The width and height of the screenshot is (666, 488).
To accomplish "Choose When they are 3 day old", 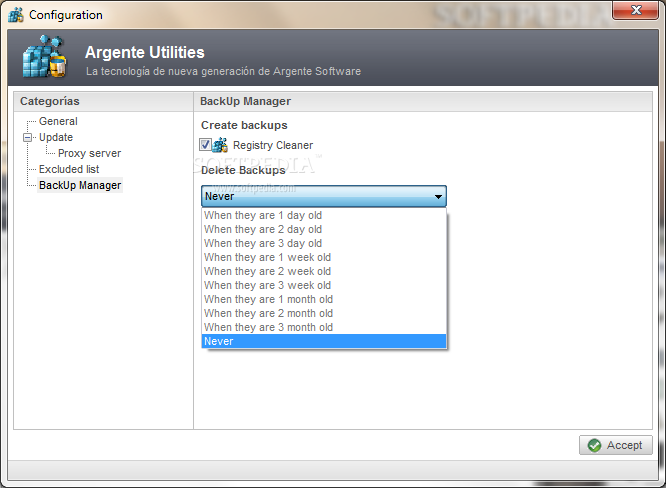I will [324, 243].
